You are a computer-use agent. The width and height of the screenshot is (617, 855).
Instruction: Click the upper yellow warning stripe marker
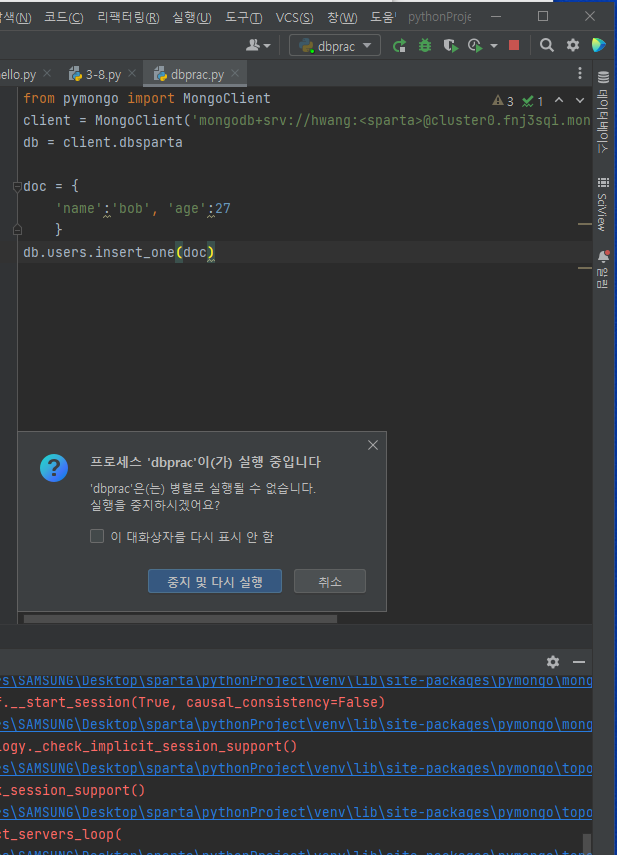585,224
